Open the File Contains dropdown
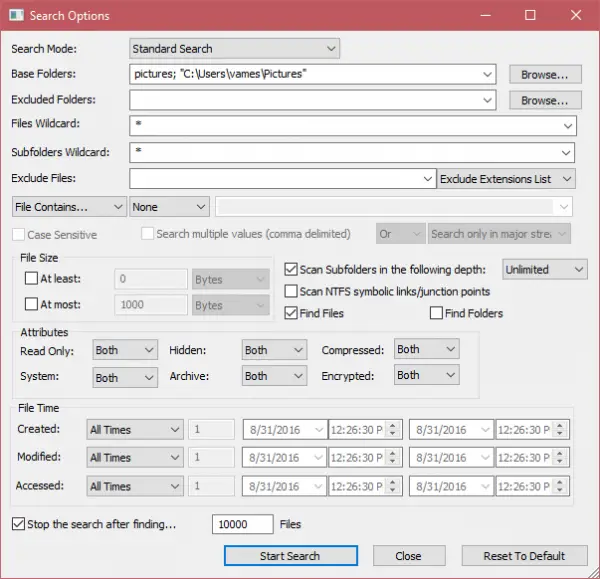This screenshot has width=600, height=579. pos(68,207)
